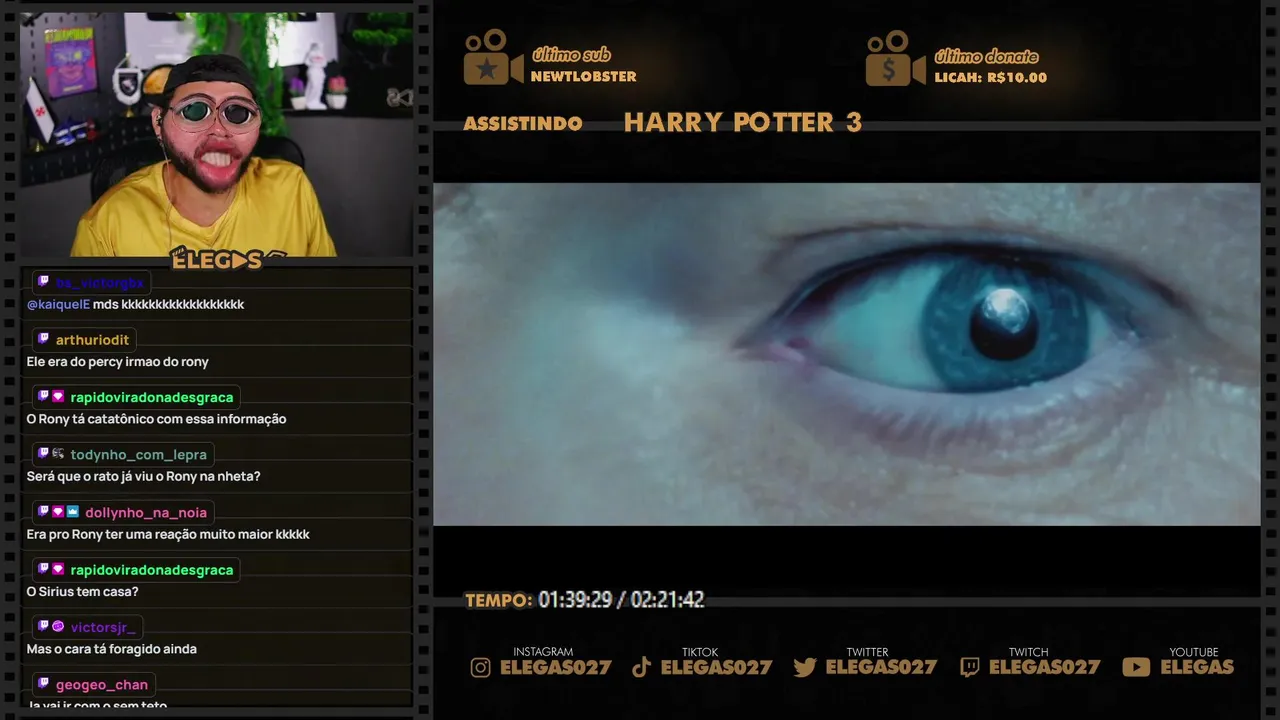Click Twitch badge above 'O Sirius tem casa?'
Image resolution: width=1280 pixels, height=720 pixels.
click(43, 569)
